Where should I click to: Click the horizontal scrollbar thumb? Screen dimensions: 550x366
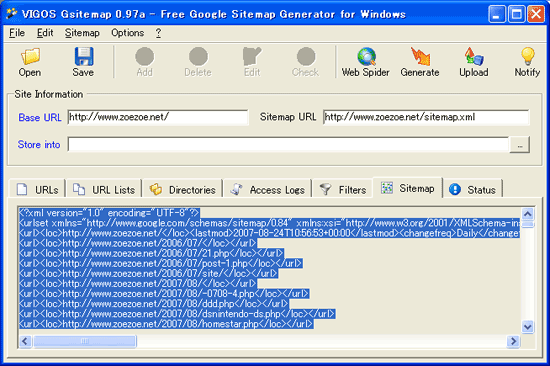point(85,341)
